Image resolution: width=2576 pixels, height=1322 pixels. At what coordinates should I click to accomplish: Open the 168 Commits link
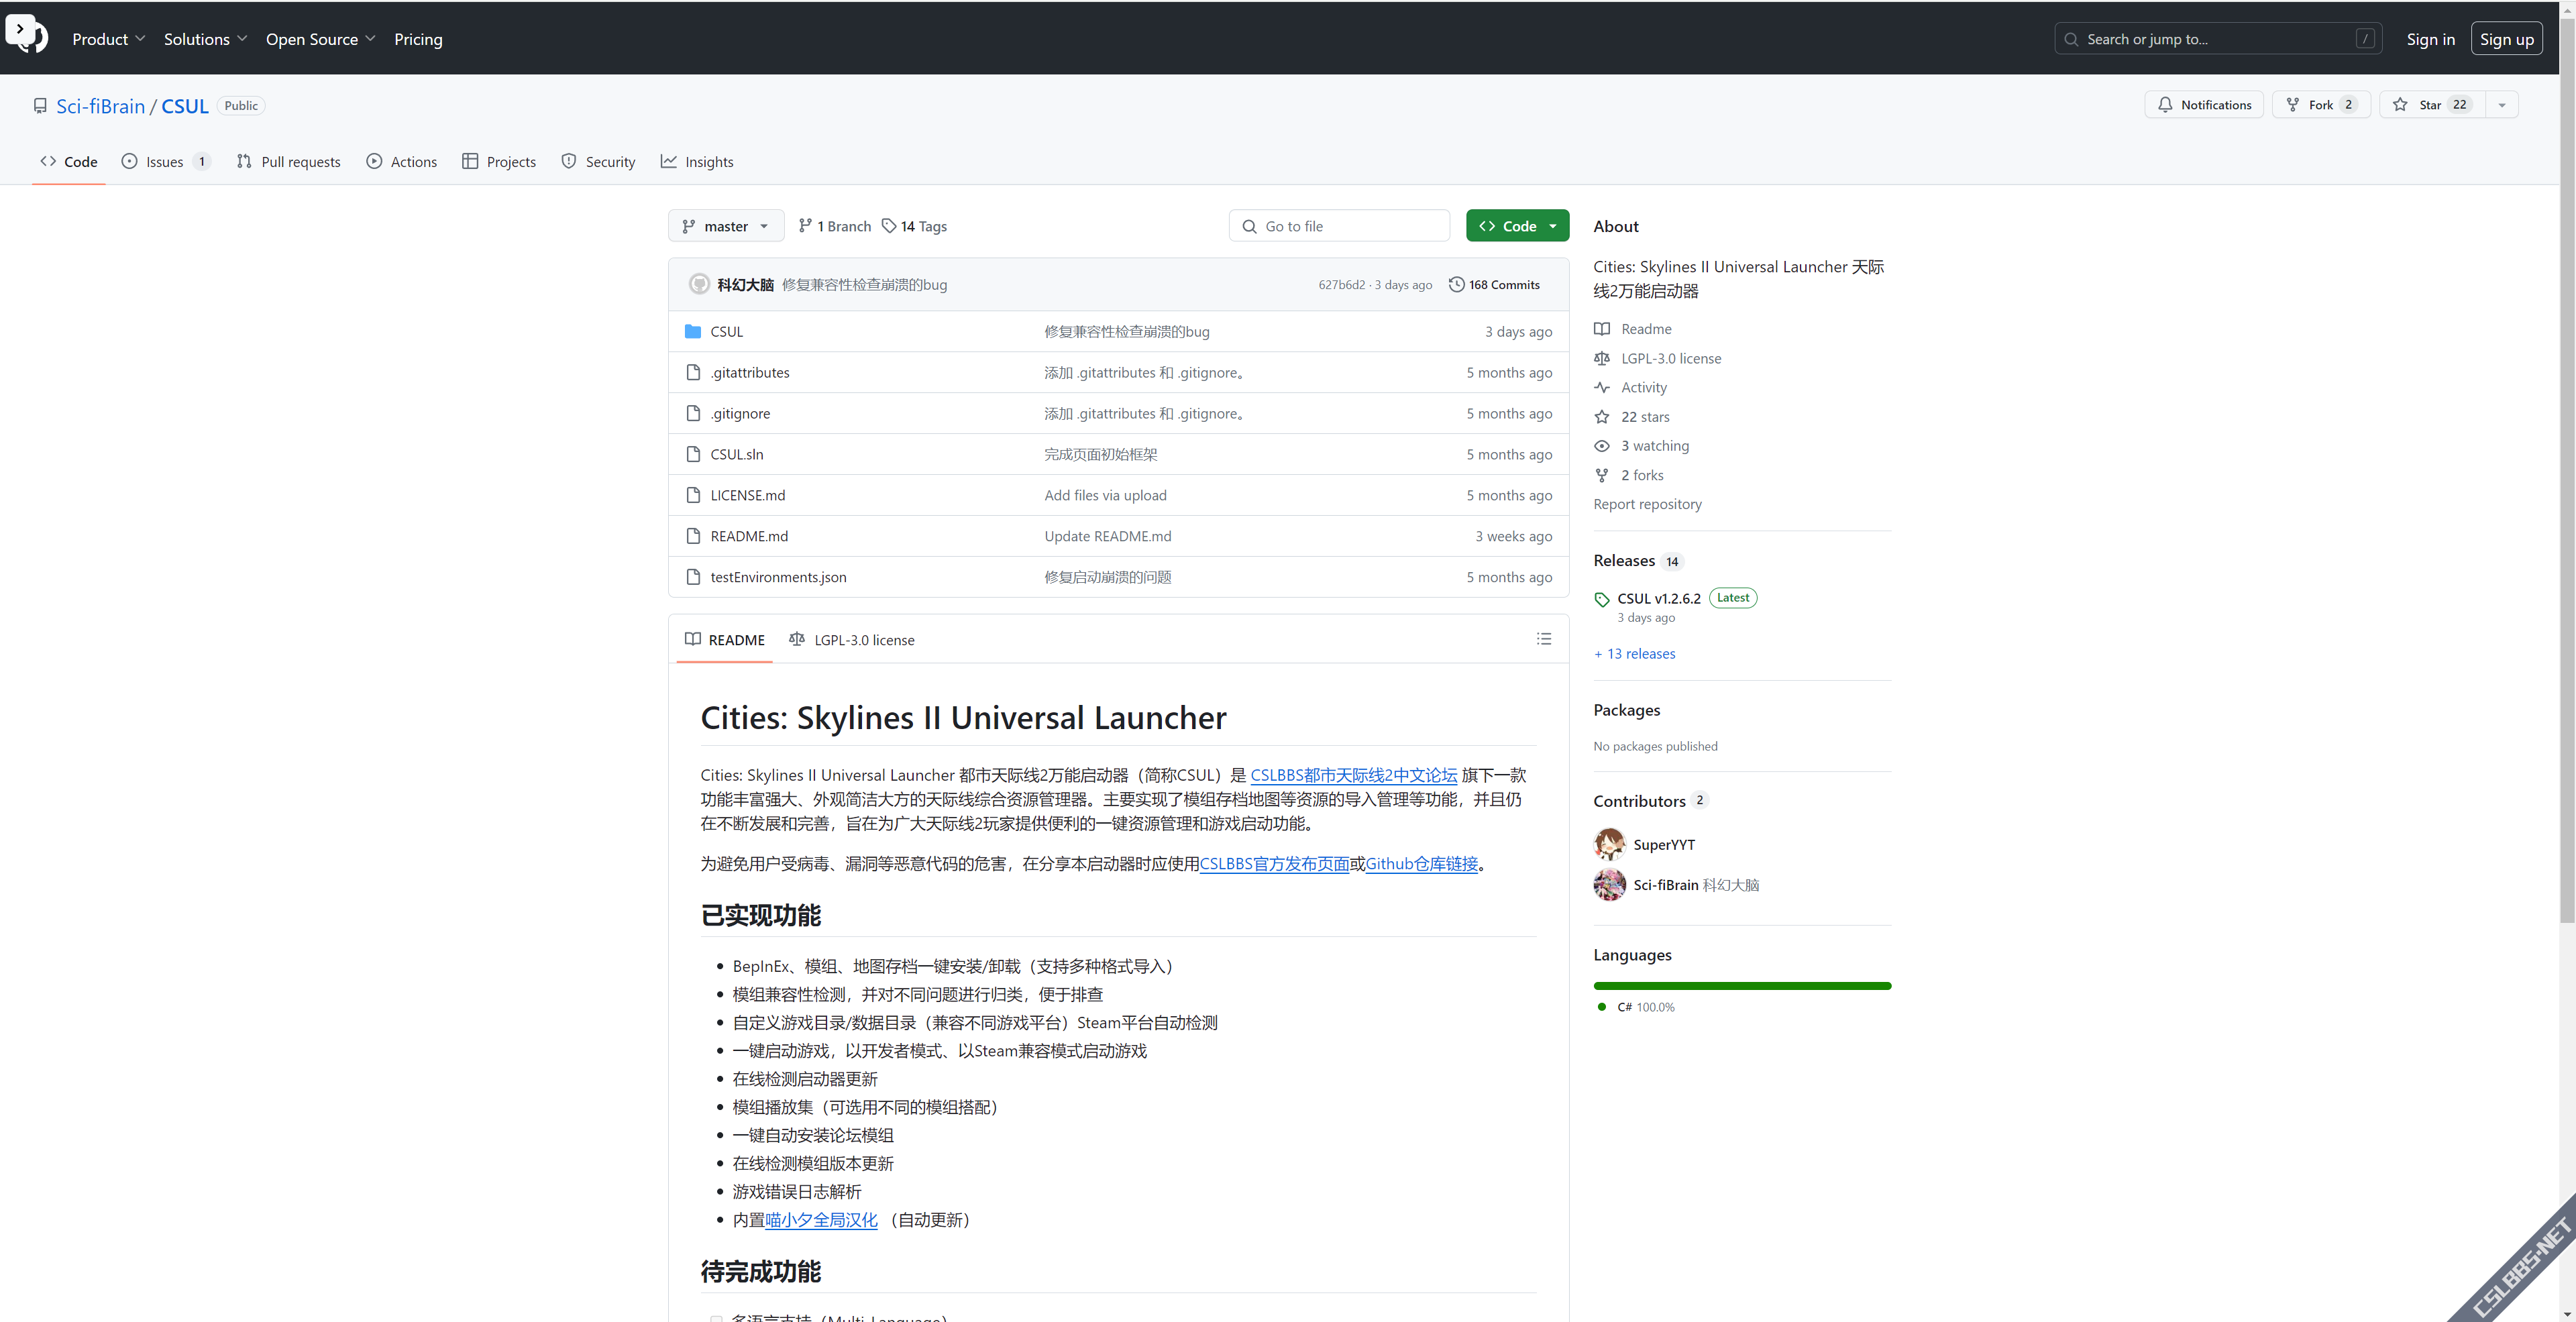(x=1495, y=284)
